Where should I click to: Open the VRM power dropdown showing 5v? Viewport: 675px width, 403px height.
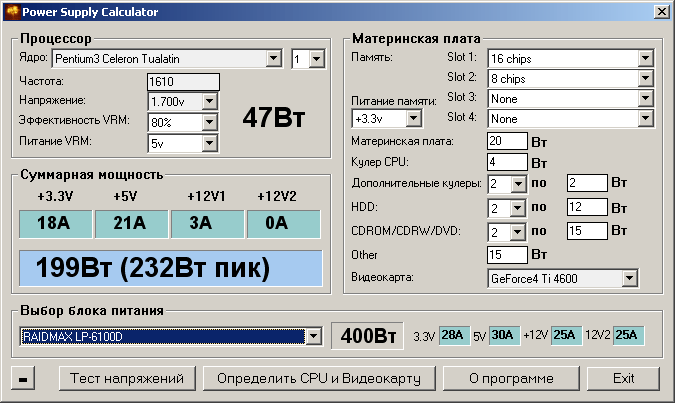(x=183, y=143)
